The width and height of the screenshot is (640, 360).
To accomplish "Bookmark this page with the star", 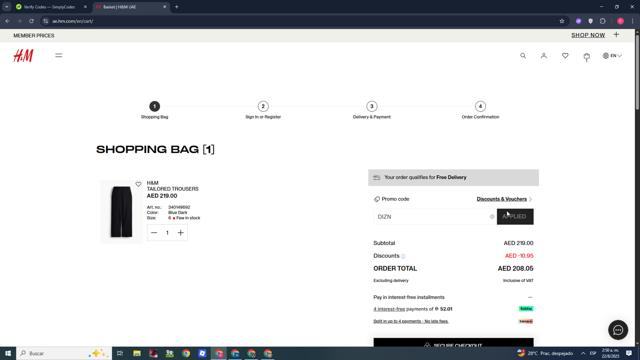I will [562, 21].
